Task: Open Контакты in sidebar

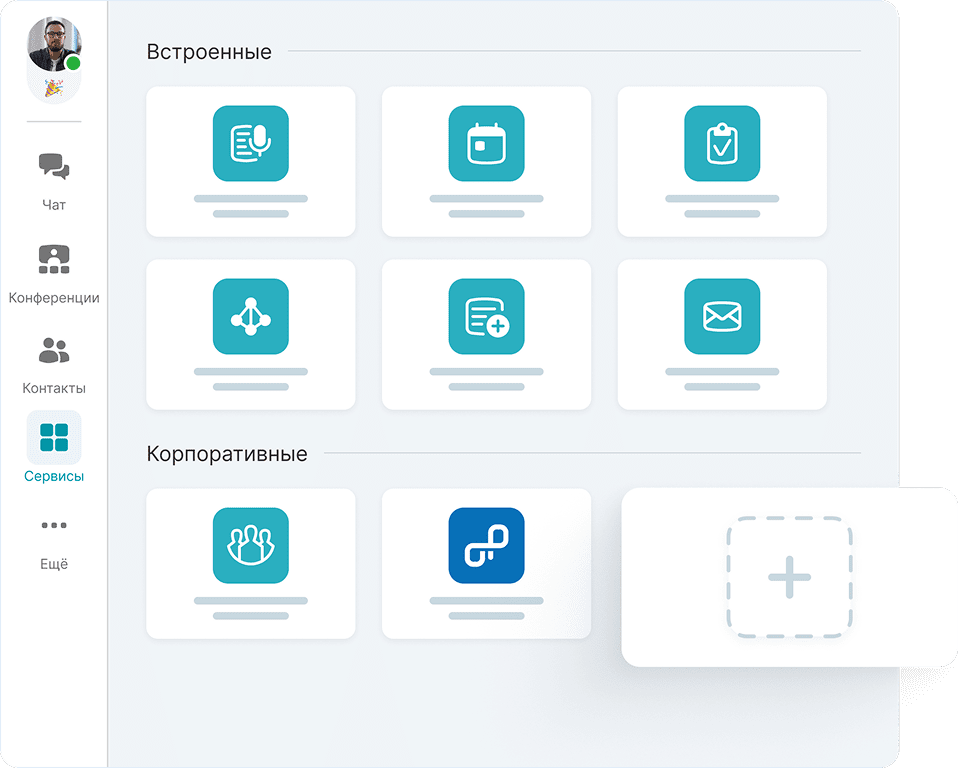Action: pos(54,365)
